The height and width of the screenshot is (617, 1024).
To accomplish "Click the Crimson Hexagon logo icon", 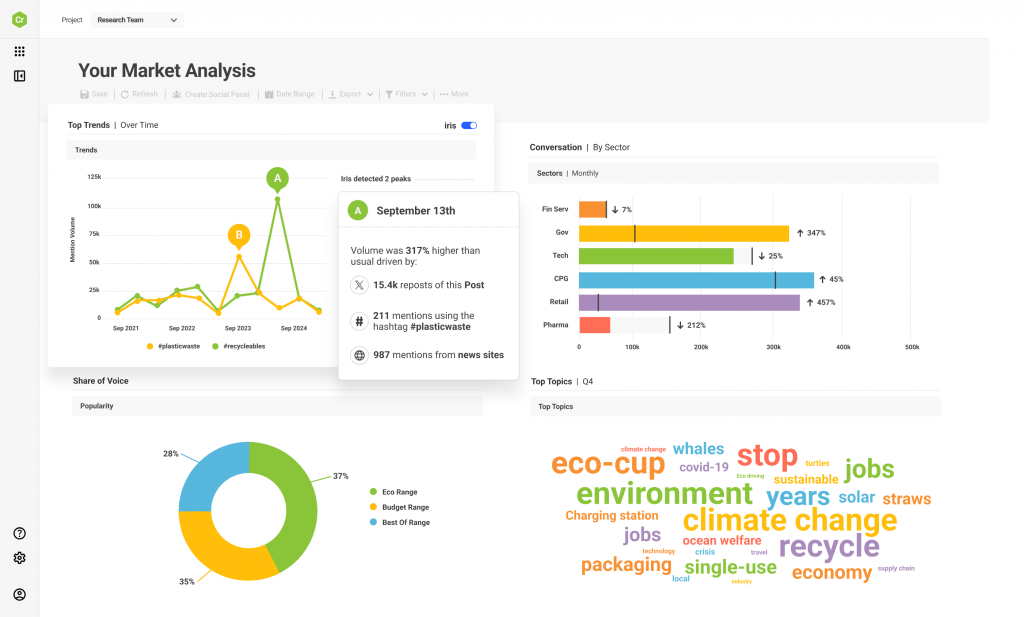I will [19, 19].
